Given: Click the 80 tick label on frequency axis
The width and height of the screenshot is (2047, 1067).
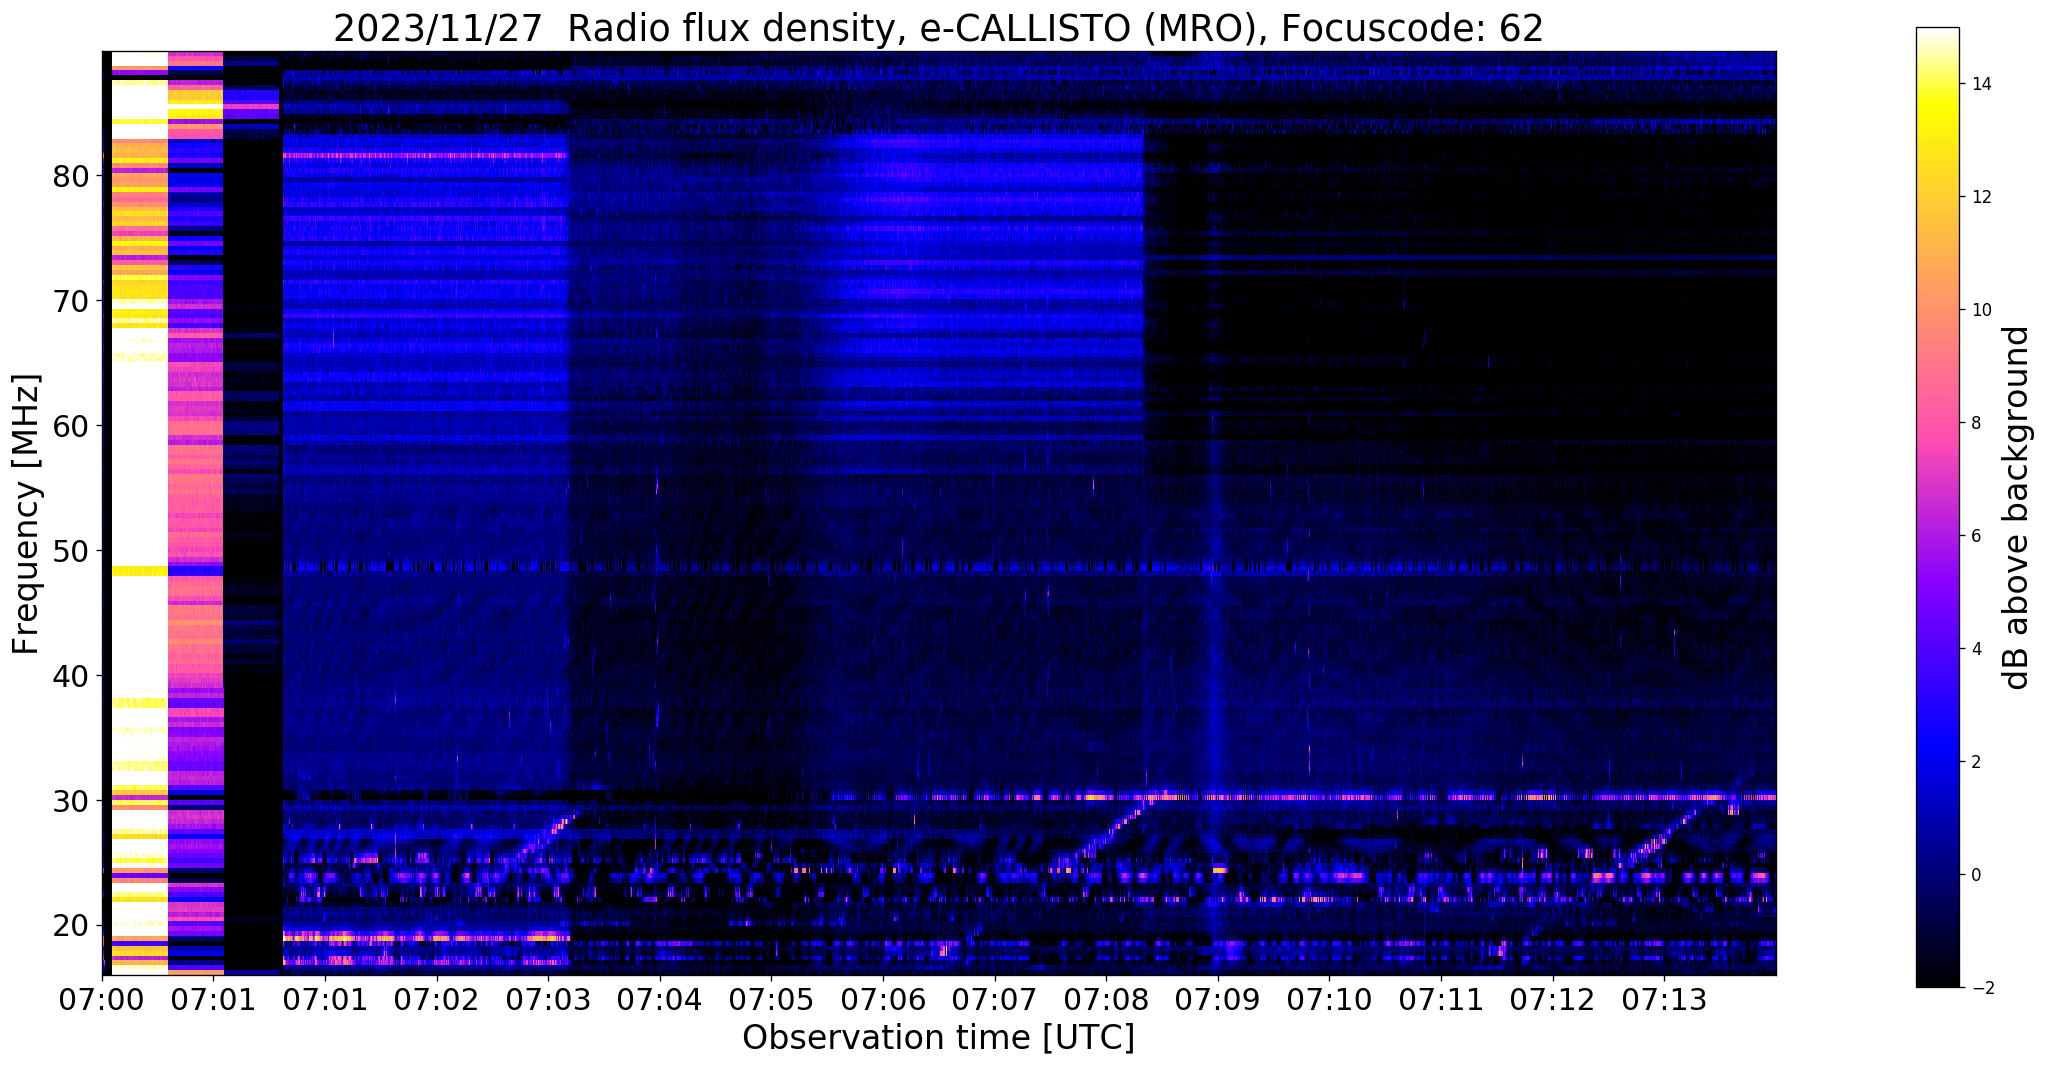Looking at the screenshot, I should click(x=71, y=177).
